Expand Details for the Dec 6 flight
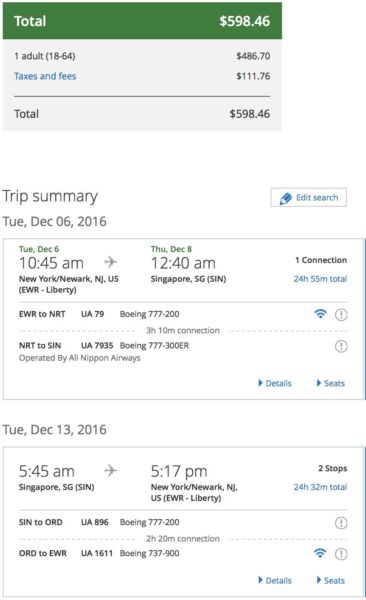Screen dimensions: 366x600 click(275, 383)
